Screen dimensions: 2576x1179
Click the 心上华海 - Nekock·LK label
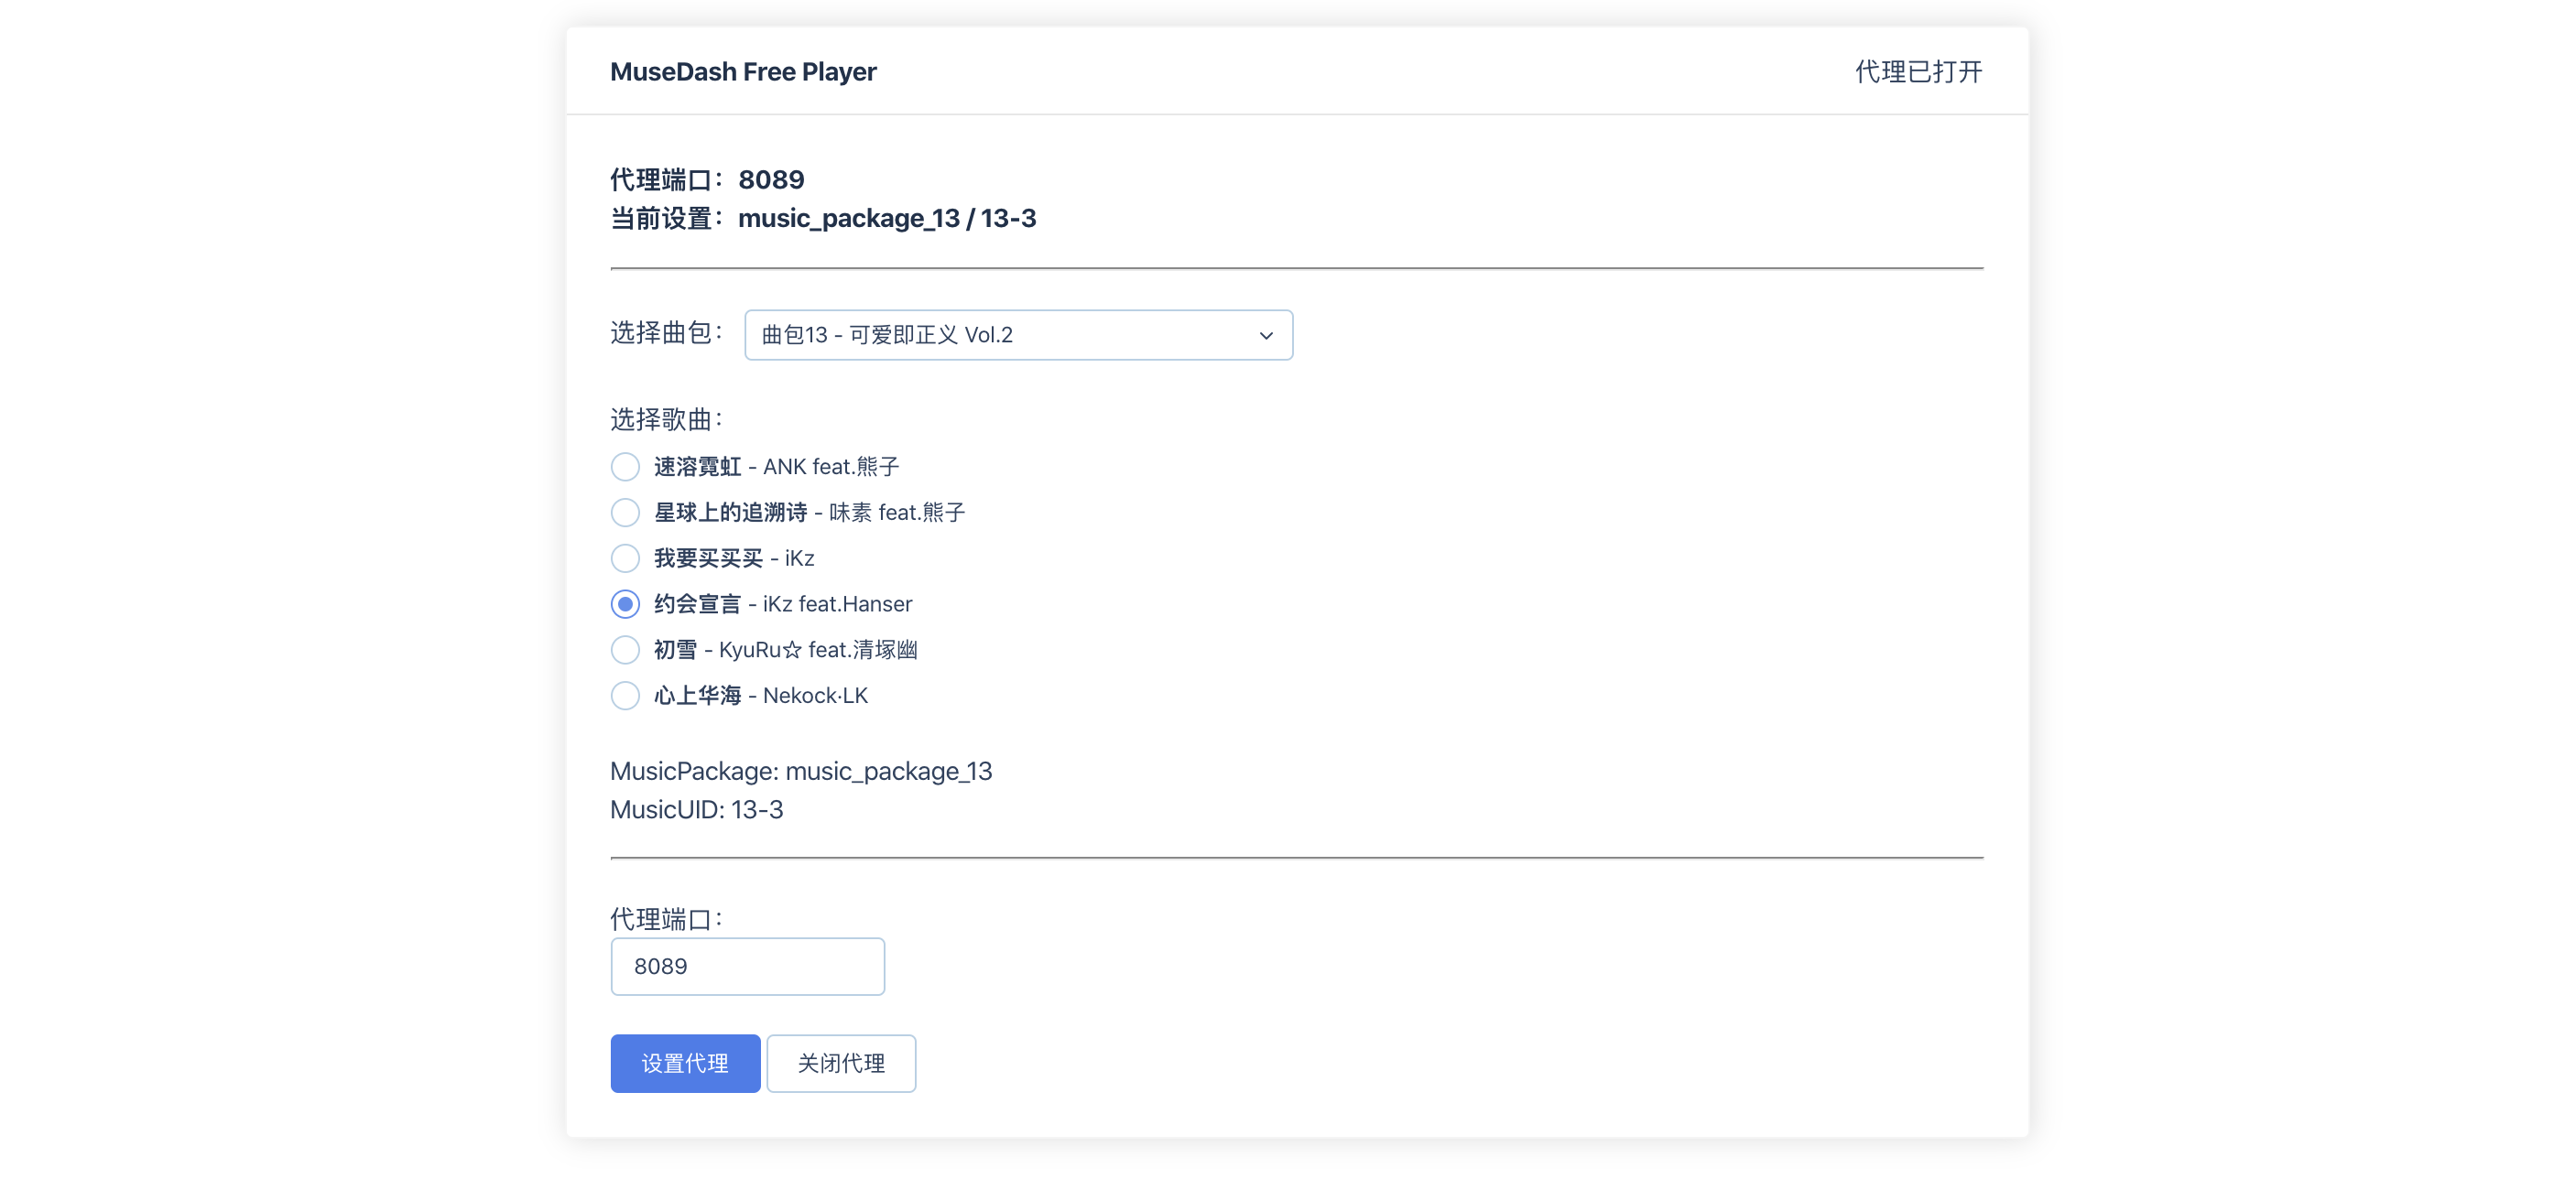tap(760, 696)
